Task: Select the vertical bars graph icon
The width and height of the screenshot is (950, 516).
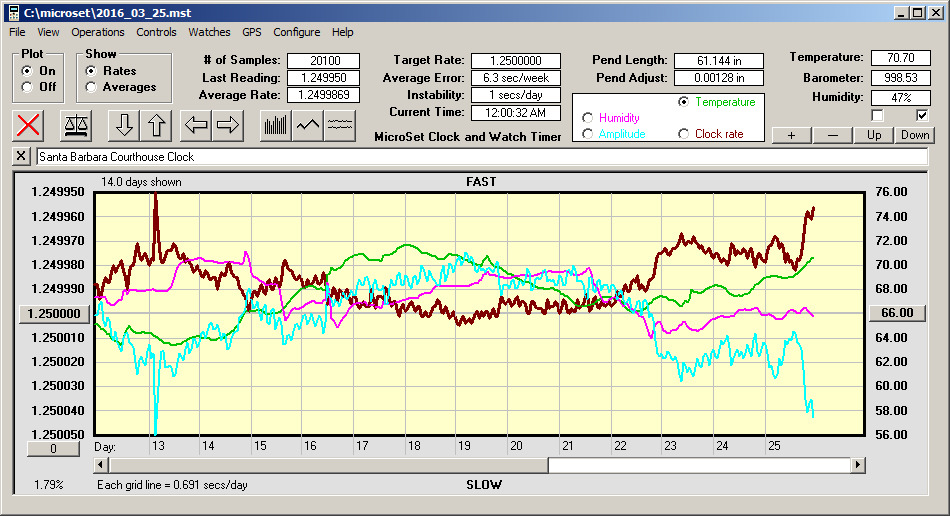Action: 275,126
